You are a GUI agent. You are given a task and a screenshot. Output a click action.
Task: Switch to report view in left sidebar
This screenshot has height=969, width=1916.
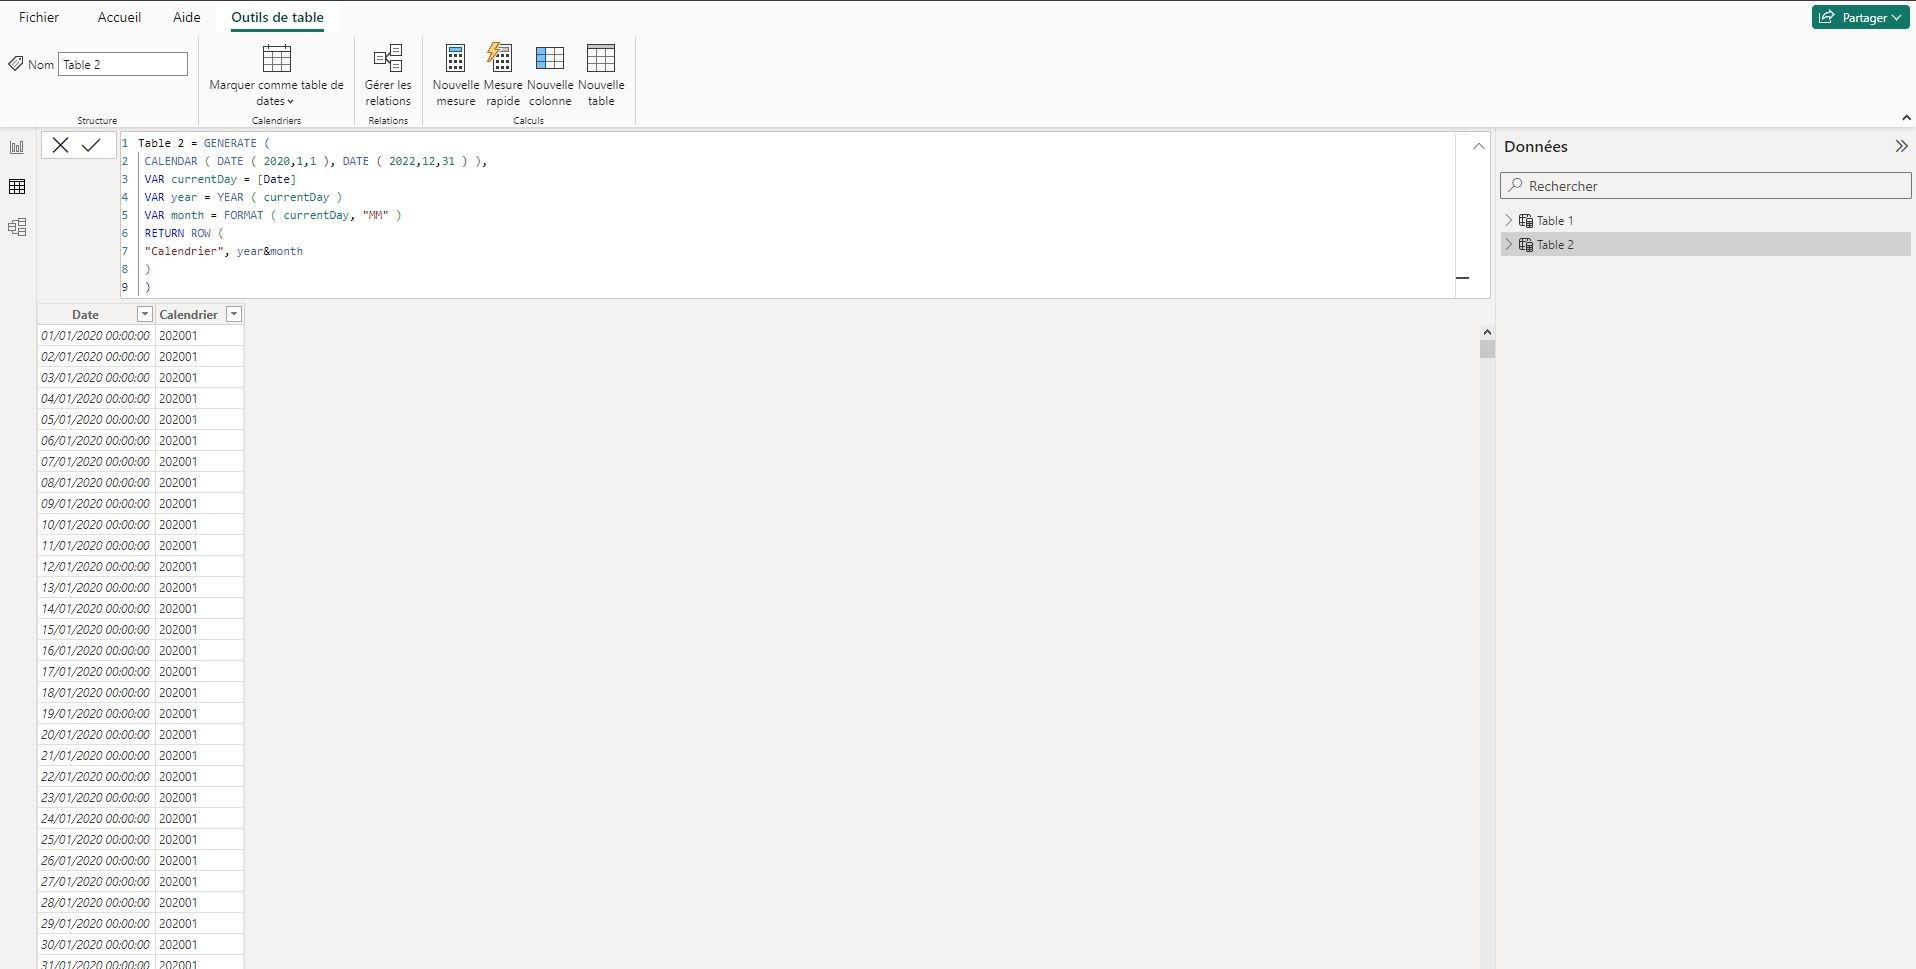click(17, 147)
